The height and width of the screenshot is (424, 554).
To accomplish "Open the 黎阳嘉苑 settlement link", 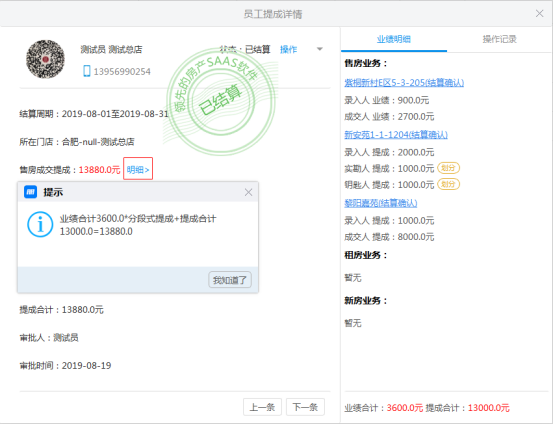I will tap(381, 203).
